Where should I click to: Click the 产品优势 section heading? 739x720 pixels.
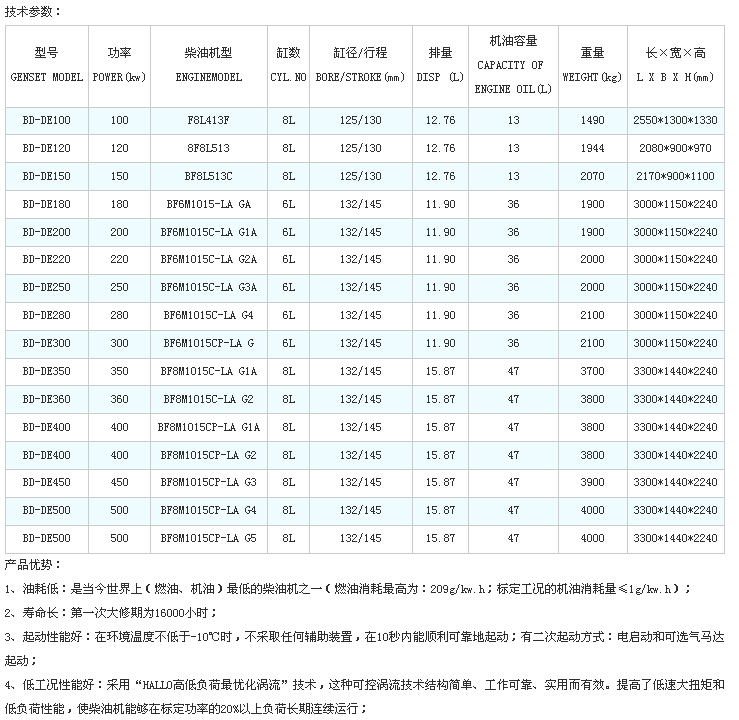pos(32,564)
